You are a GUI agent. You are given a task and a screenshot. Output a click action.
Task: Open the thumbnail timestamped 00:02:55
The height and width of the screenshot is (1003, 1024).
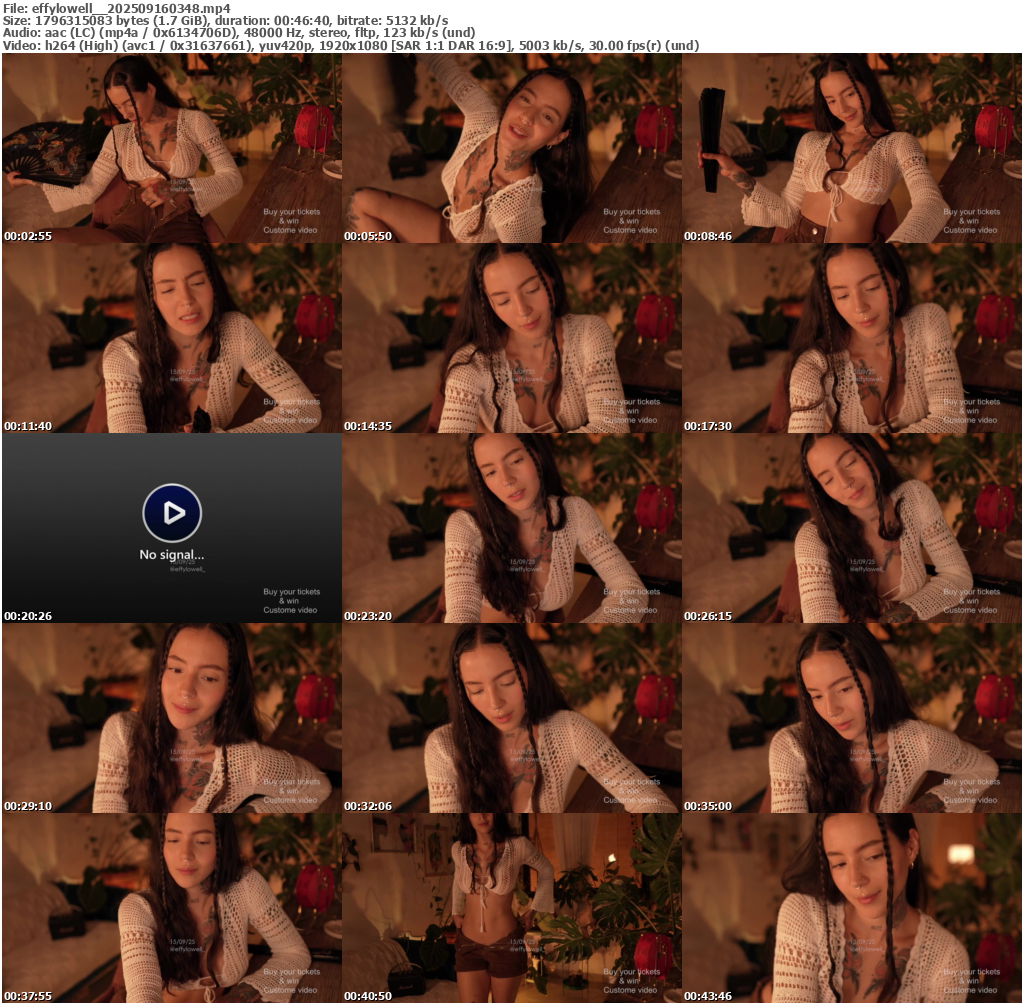coord(171,148)
